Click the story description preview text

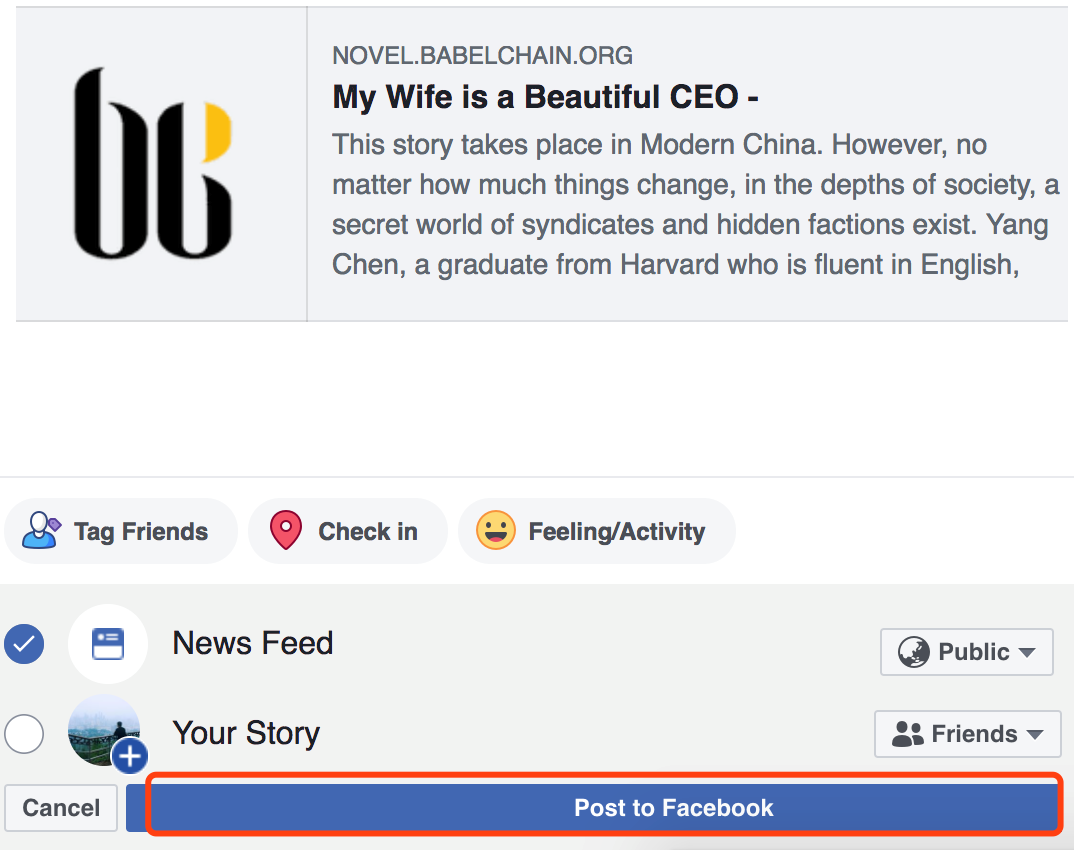pyautogui.click(x=690, y=205)
